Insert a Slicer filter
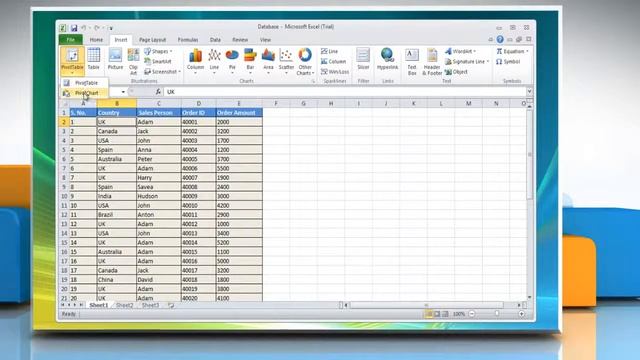640x360 pixels. tap(363, 59)
